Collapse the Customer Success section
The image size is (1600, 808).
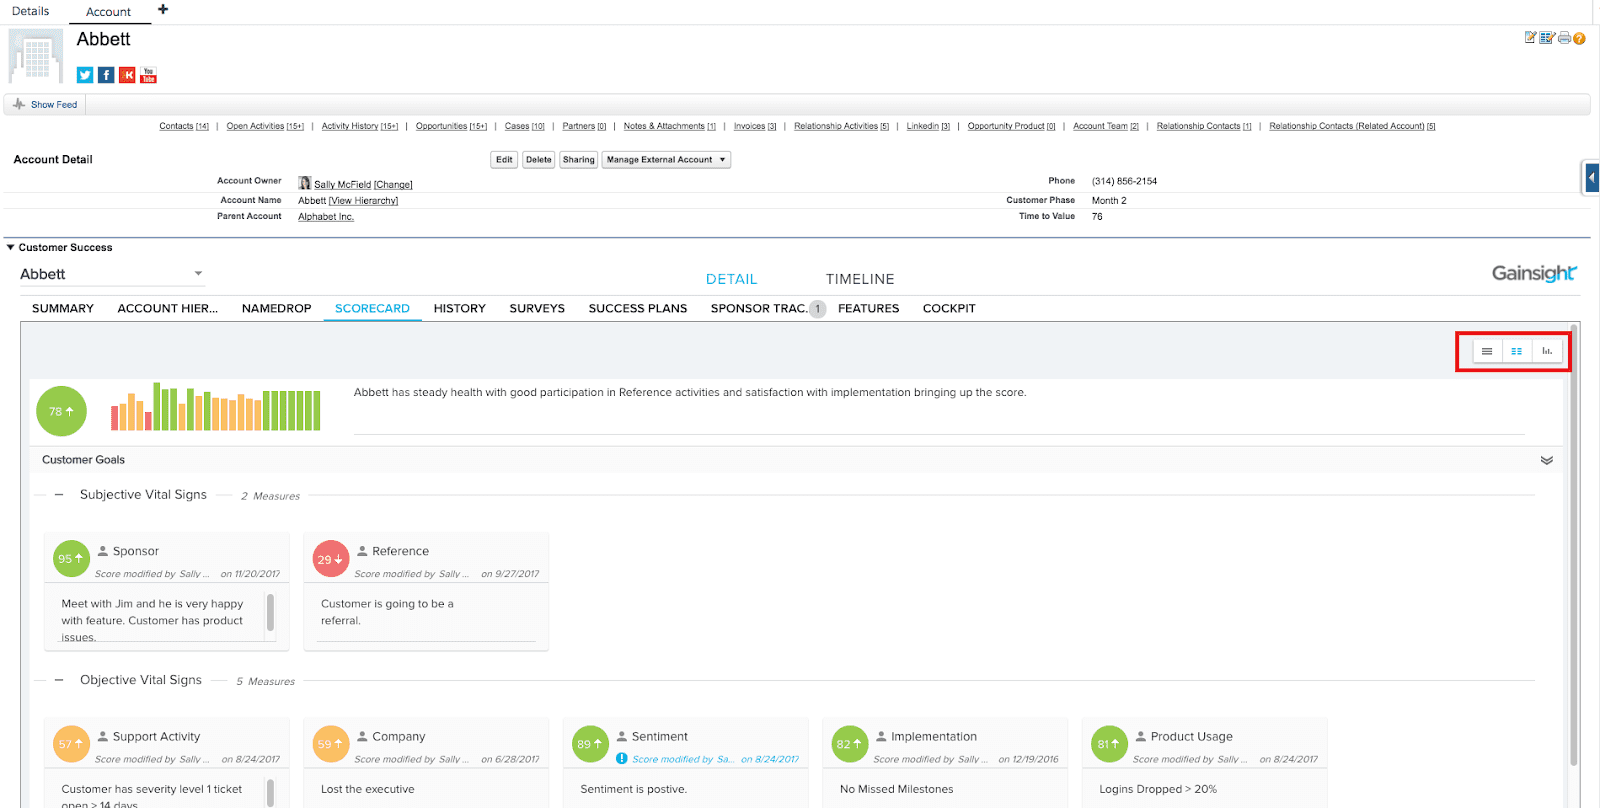[x=11, y=247]
